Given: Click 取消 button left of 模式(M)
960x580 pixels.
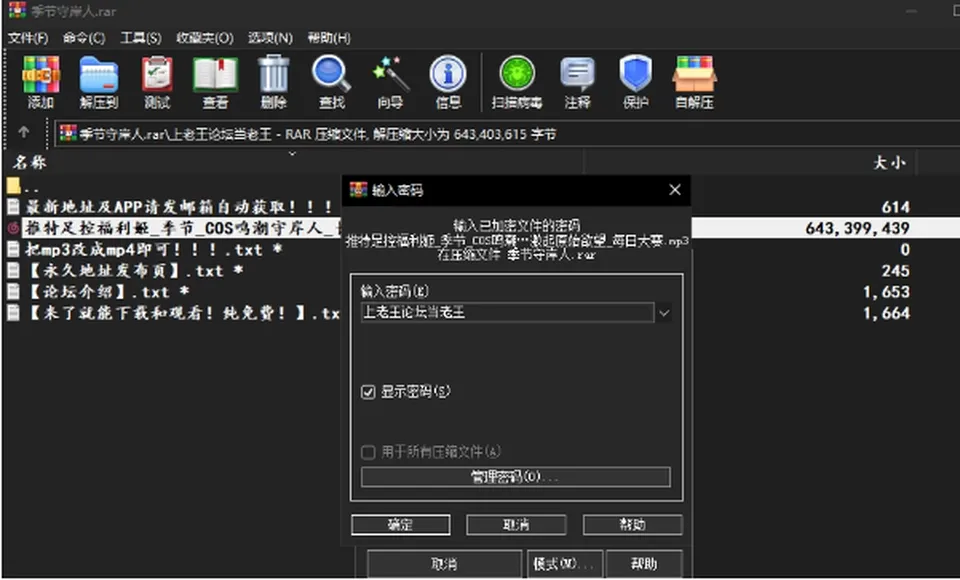Looking at the screenshot, I should click(444, 563).
